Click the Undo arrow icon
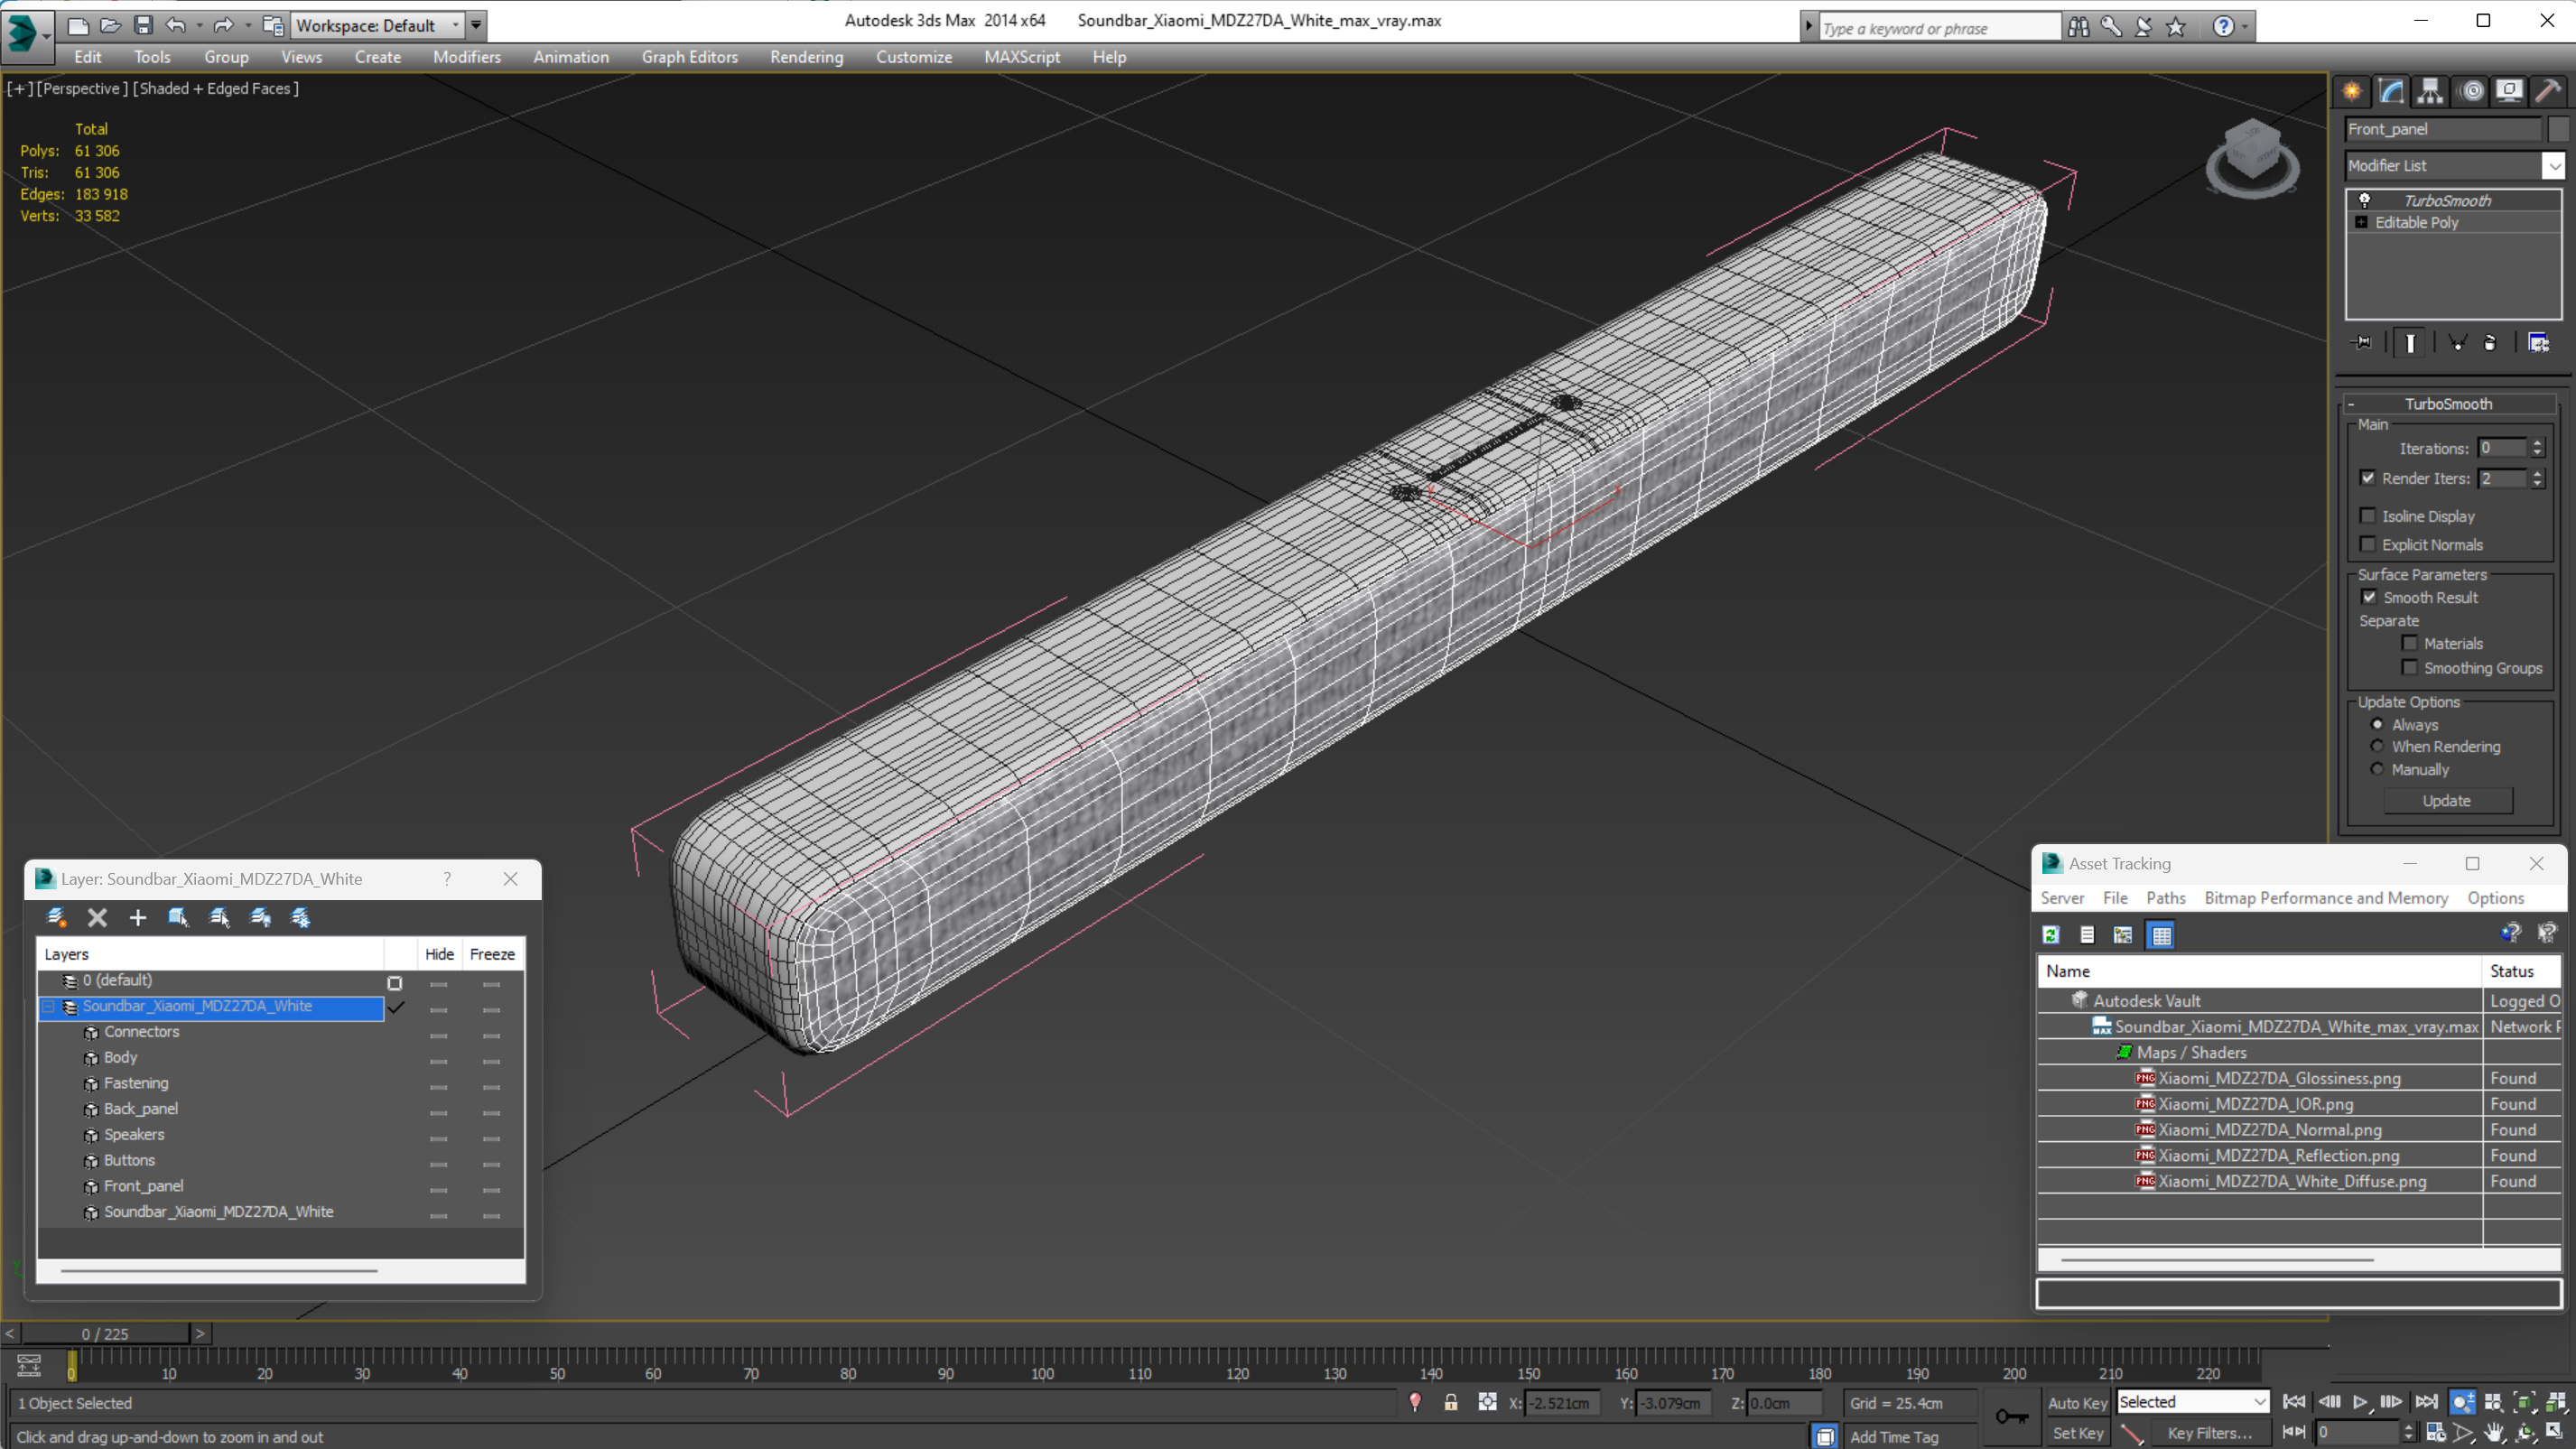Image resolution: width=2576 pixels, height=1449 pixels. point(175,25)
